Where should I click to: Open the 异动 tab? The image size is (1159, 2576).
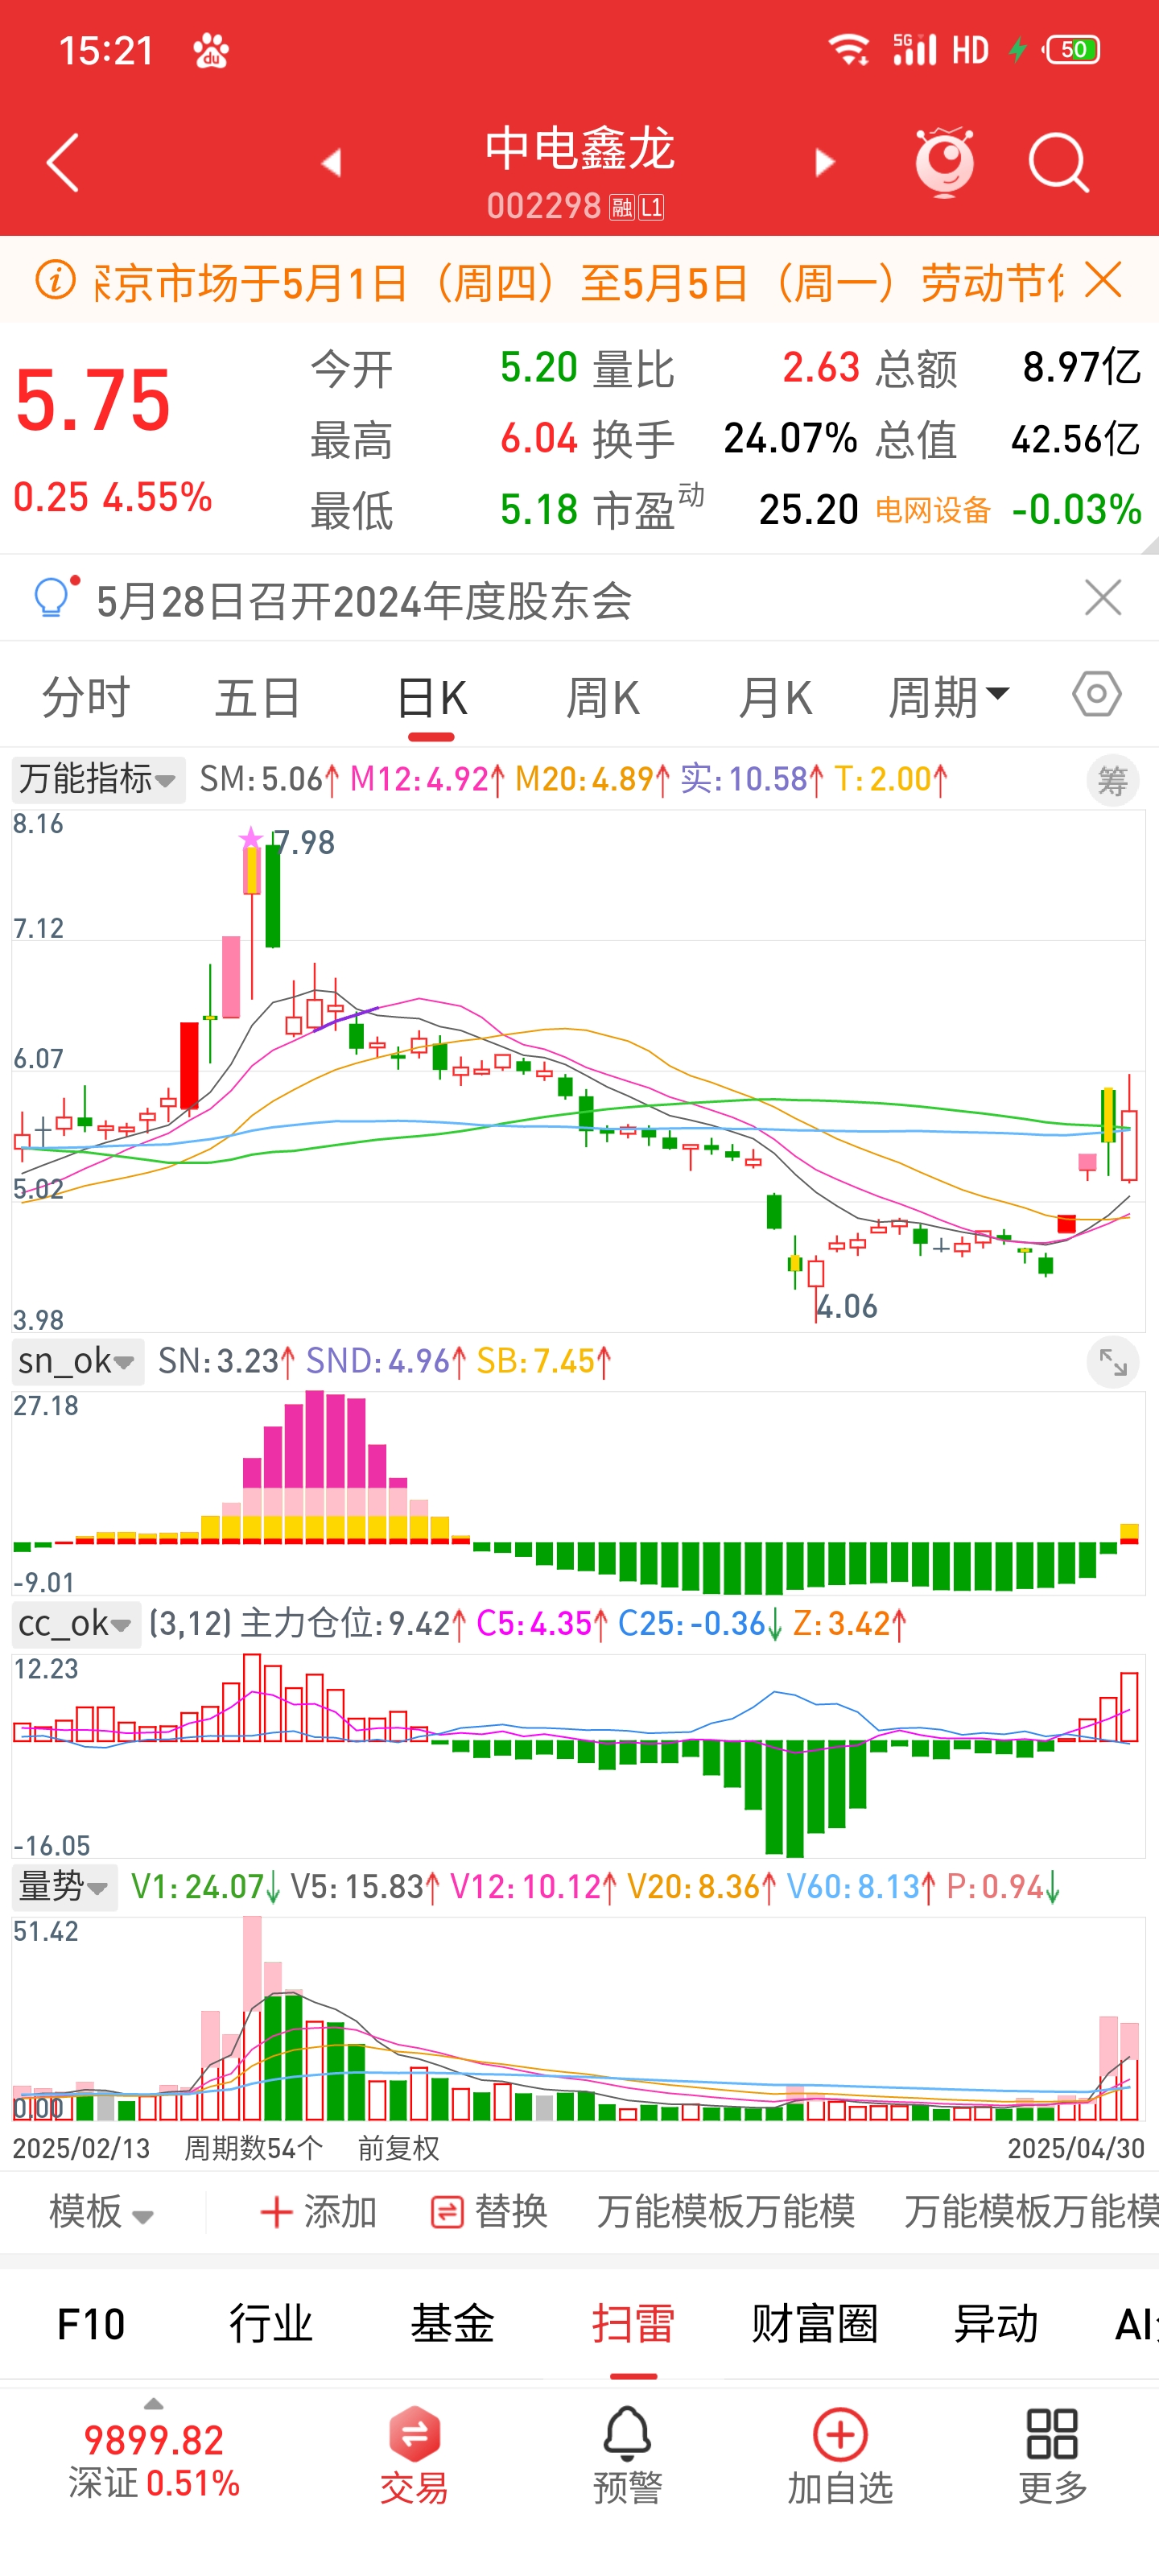(x=996, y=2324)
